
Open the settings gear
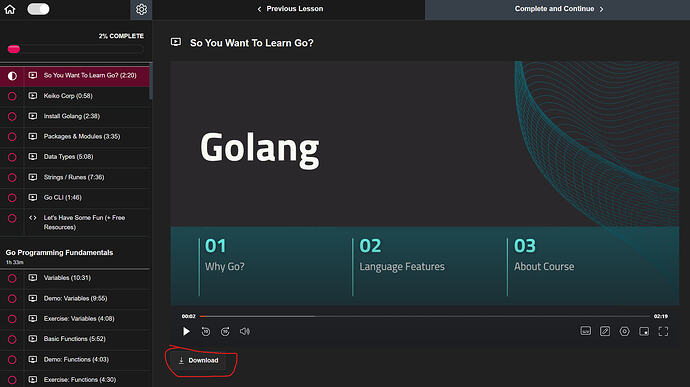141,9
